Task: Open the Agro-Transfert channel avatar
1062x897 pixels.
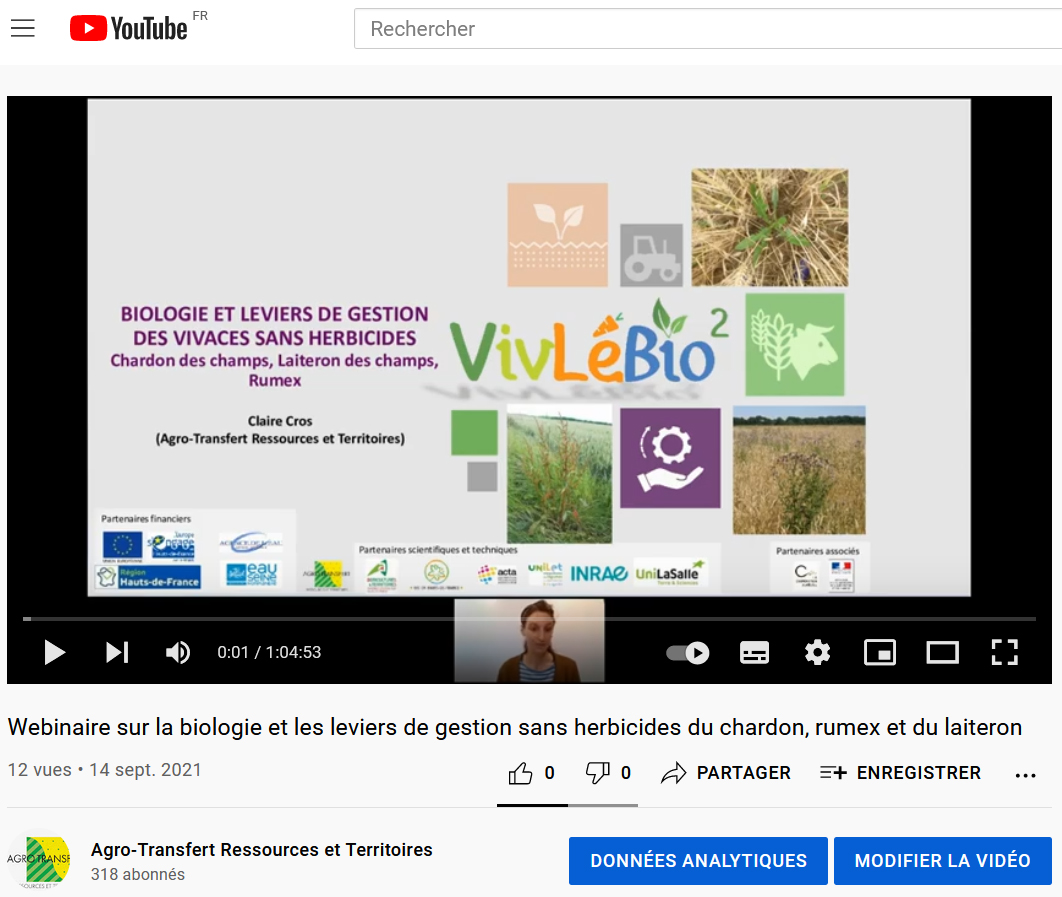Action: click(39, 860)
